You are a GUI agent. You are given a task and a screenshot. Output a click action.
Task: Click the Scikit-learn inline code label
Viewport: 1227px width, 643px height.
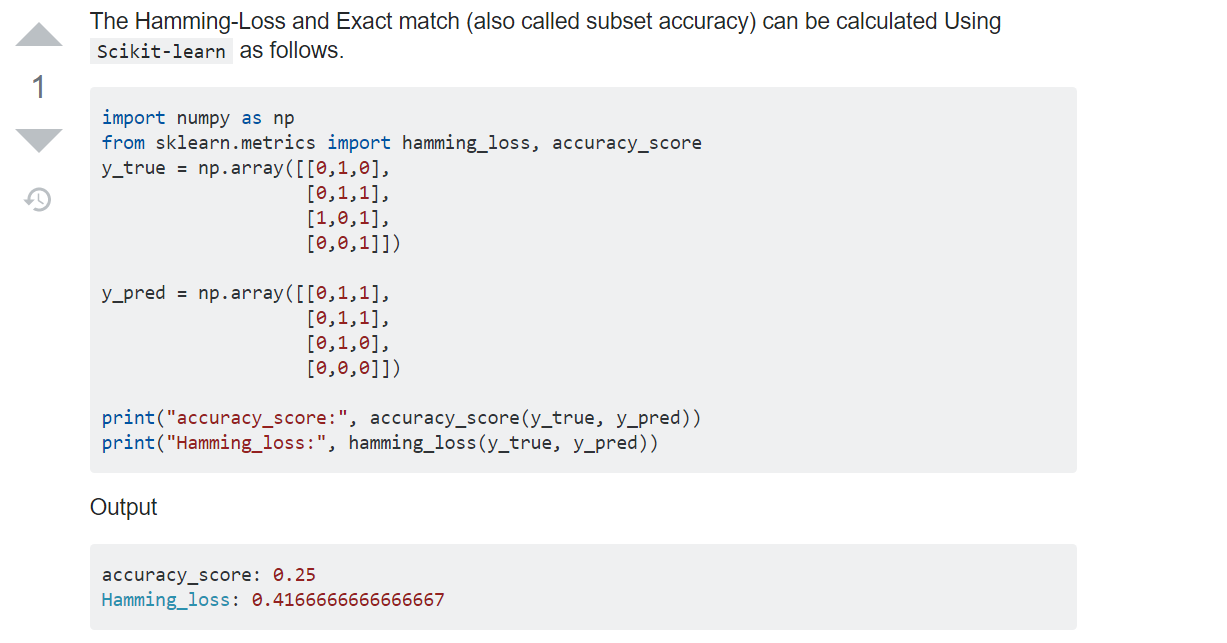(161, 51)
